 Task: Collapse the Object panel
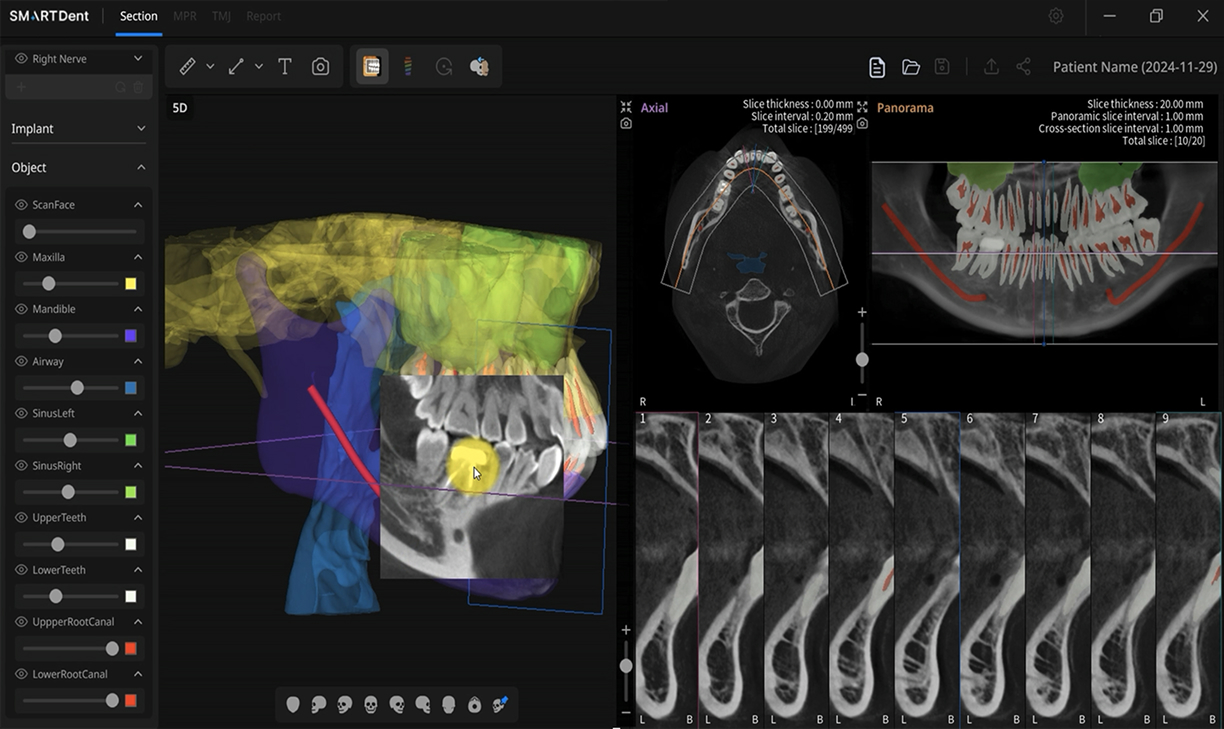(140, 168)
